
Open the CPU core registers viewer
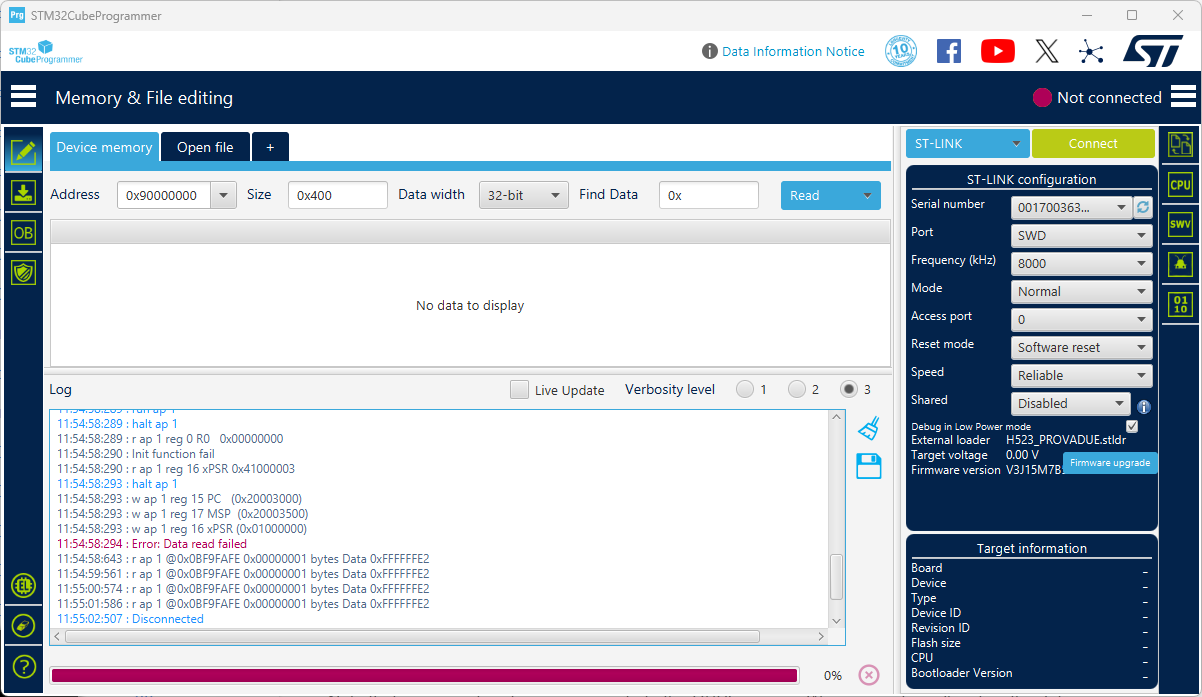coord(1180,184)
